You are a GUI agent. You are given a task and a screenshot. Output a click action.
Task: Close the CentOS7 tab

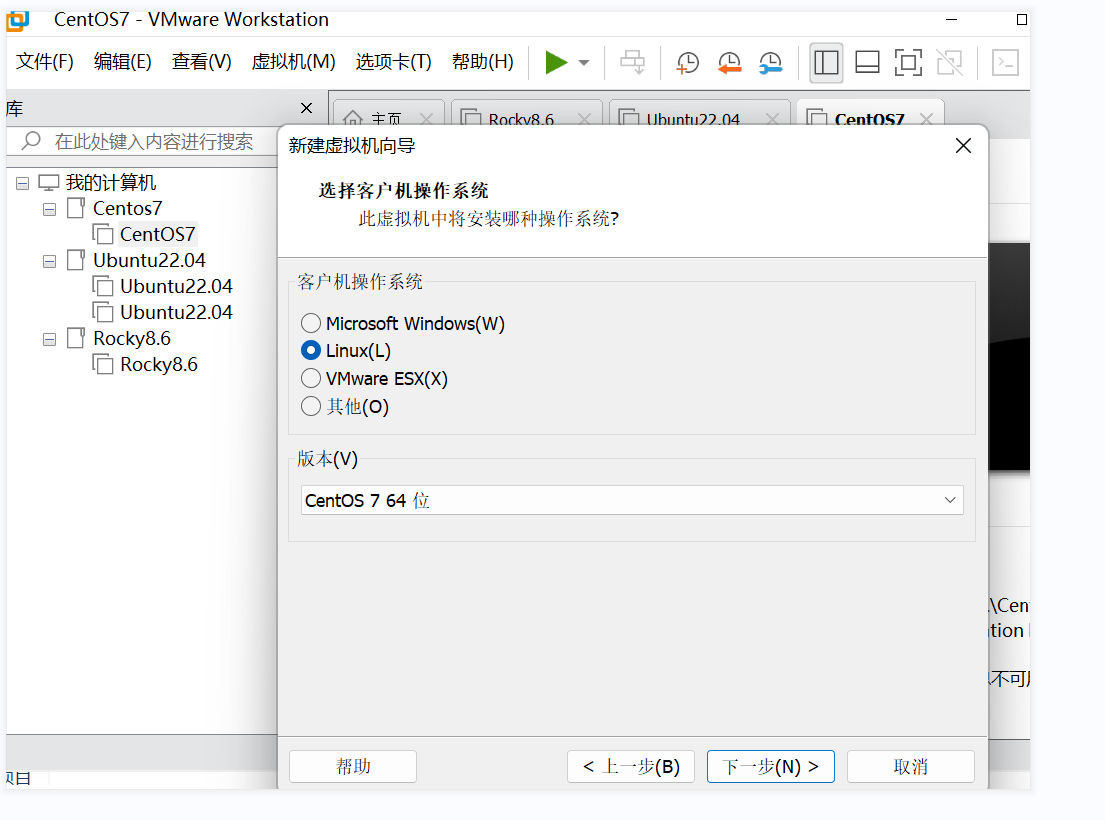pyautogui.click(x=926, y=118)
